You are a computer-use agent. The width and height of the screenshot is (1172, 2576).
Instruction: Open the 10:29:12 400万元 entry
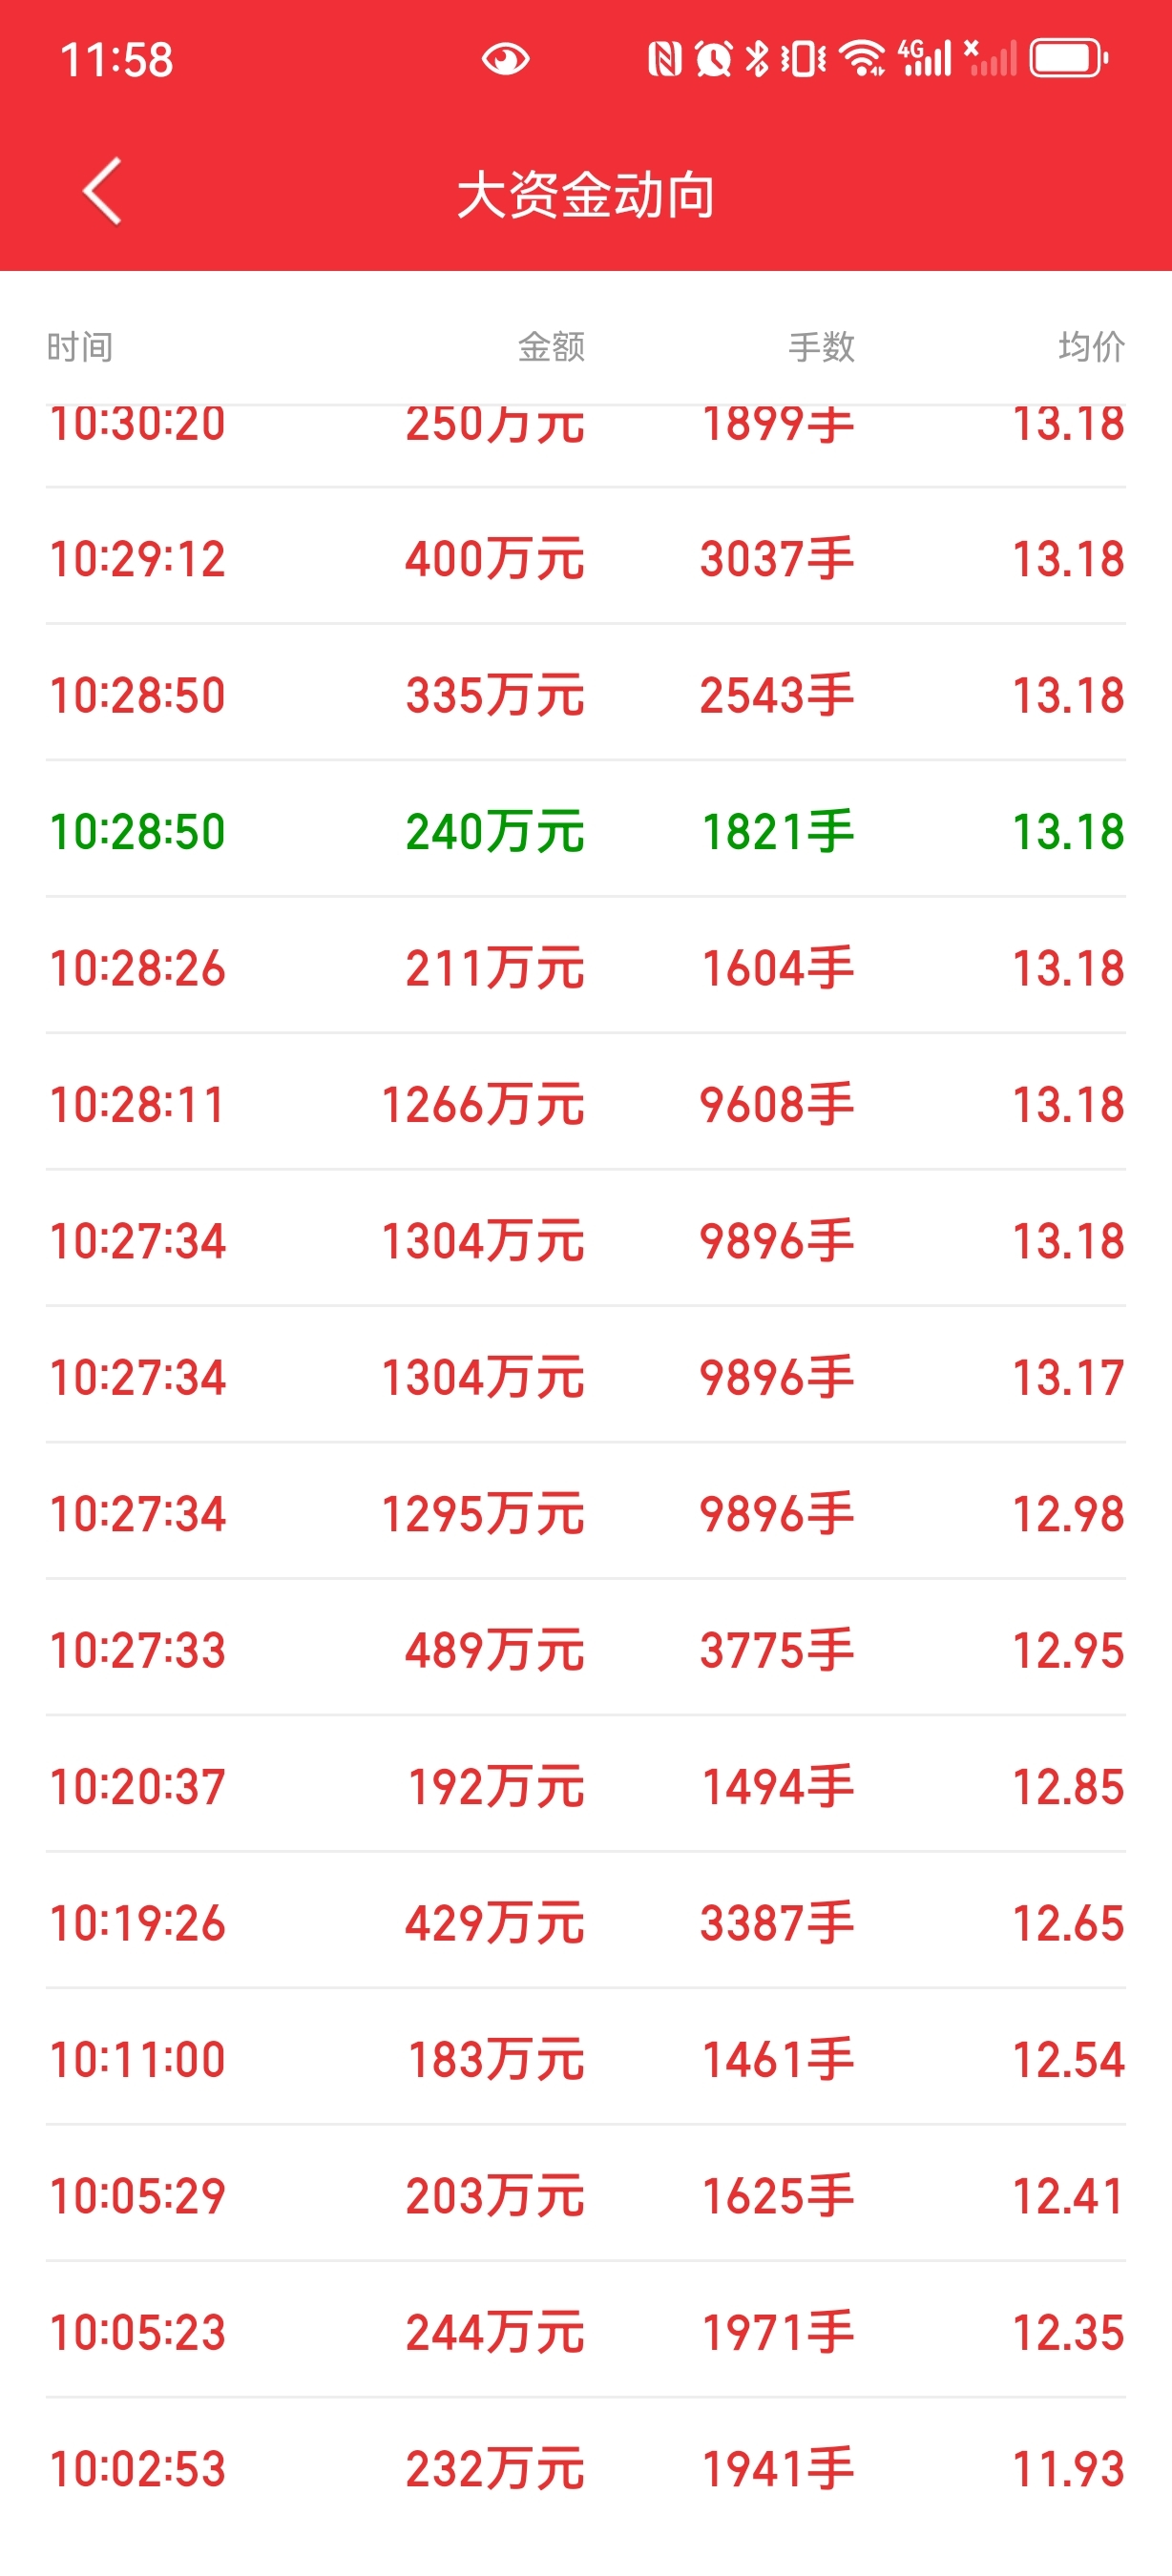(586, 558)
